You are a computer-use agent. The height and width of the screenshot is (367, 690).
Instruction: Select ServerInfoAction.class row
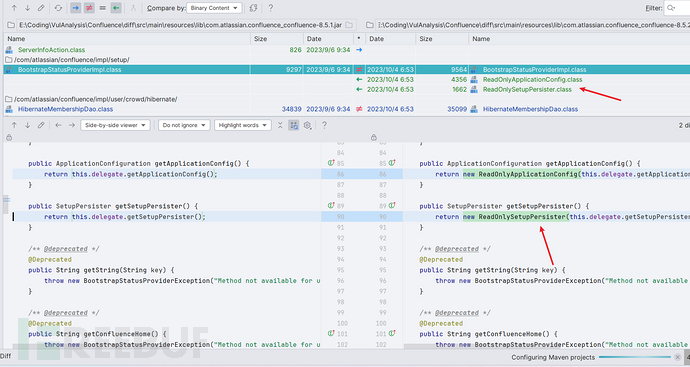[x=51, y=50]
